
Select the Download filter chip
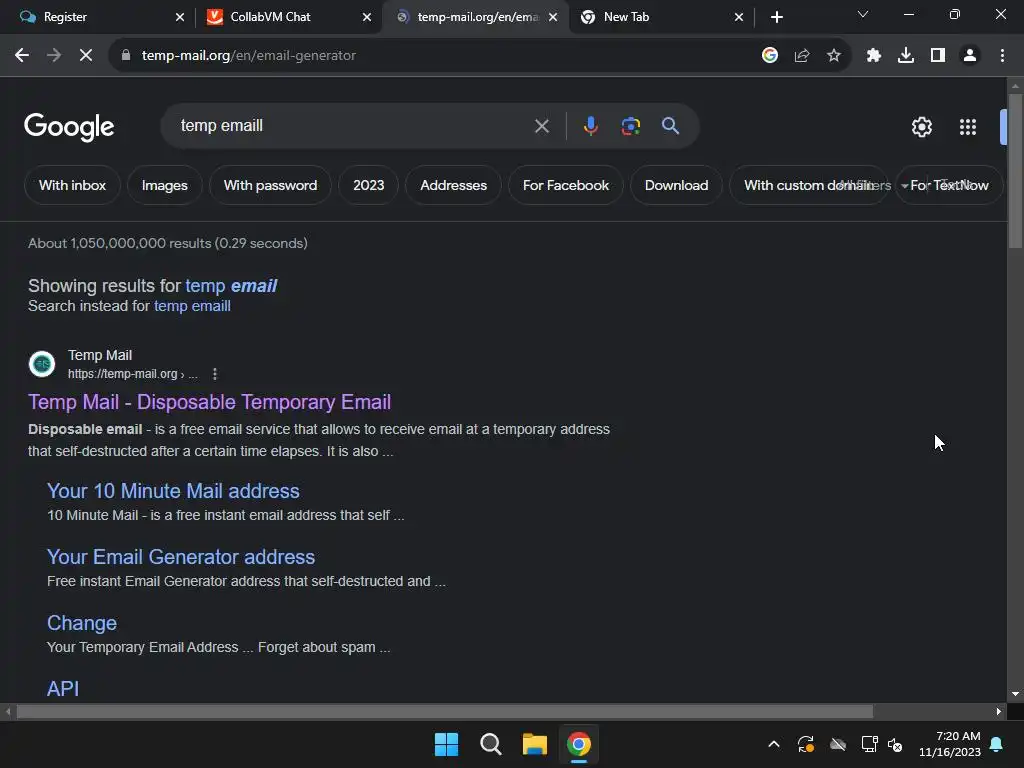tap(677, 185)
